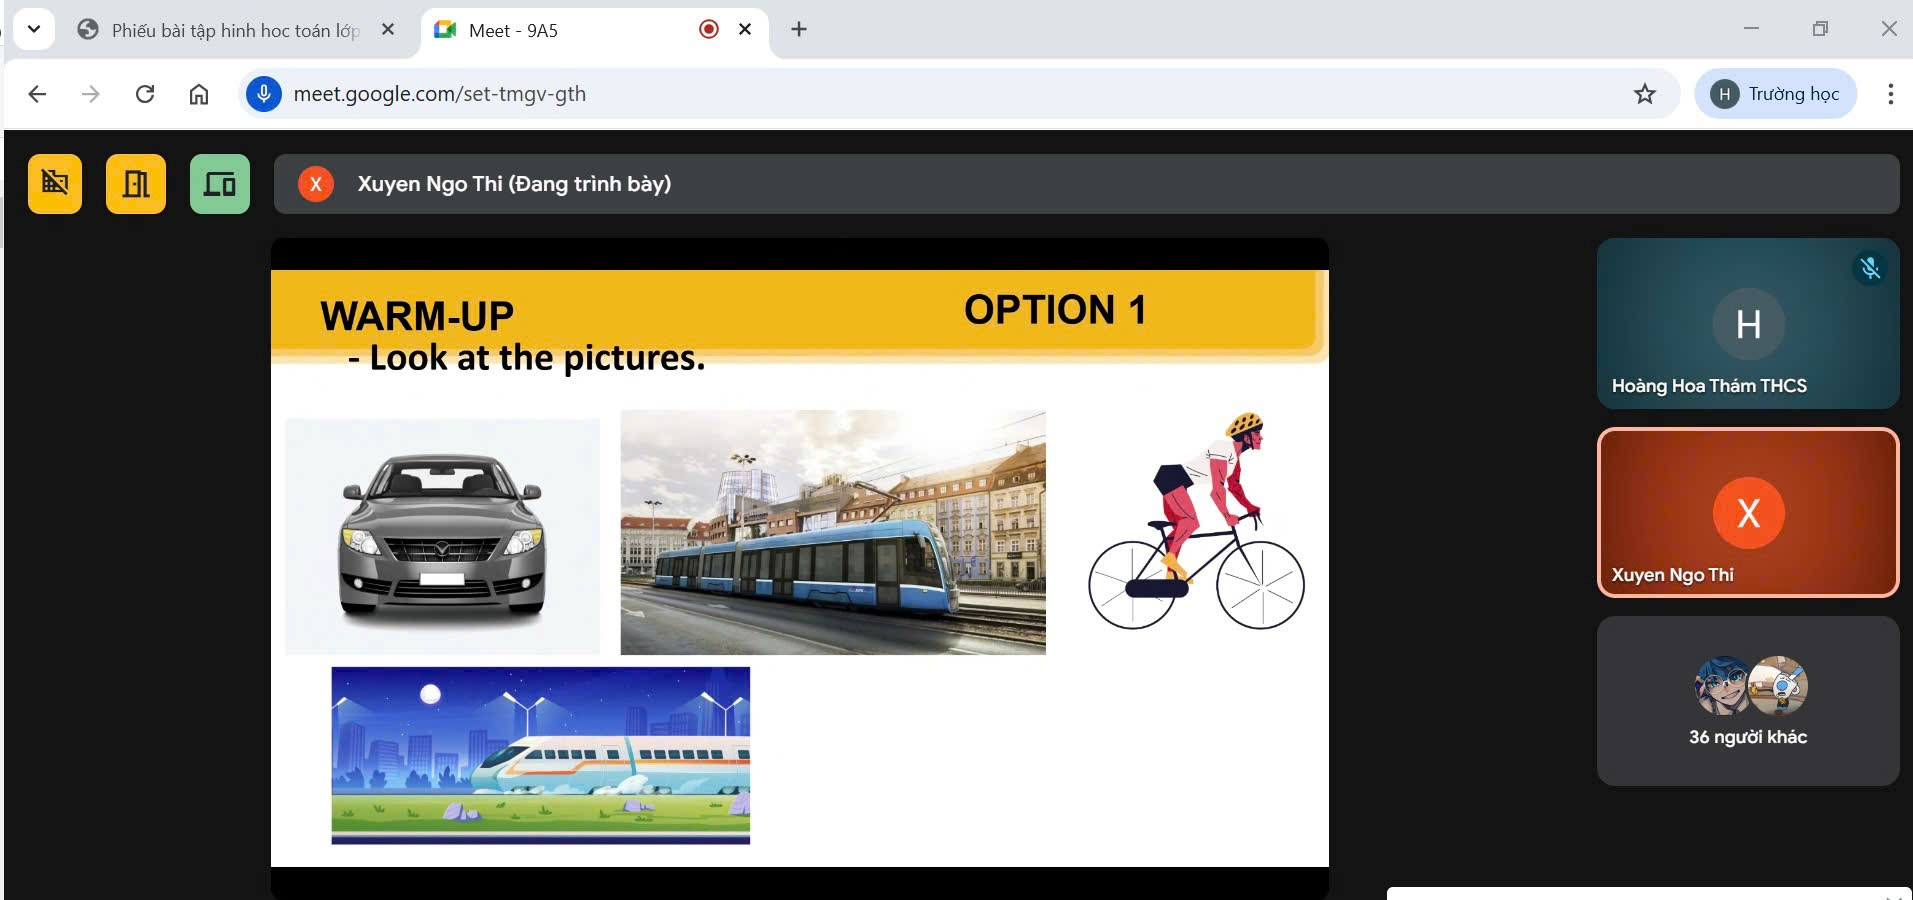Open the Chrome three-dot menu
Image resolution: width=1913 pixels, height=900 pixels.
coord(1889,94)
